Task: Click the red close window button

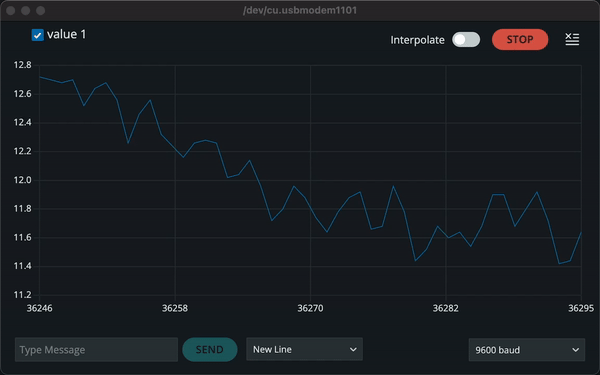Action: [11, 10]
